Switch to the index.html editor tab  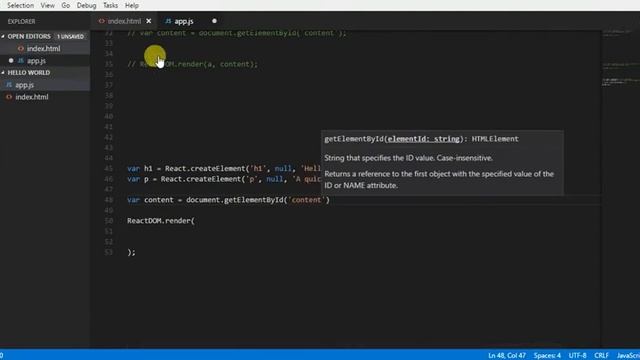point(124,21)
